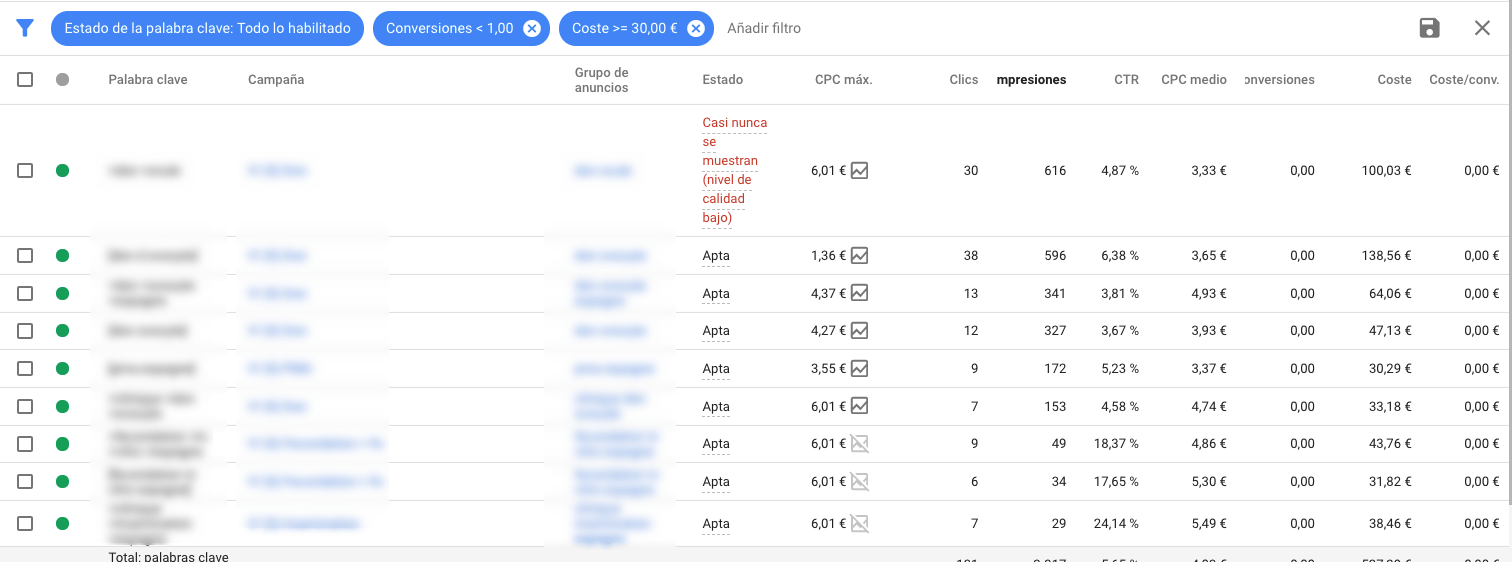
Task: Open the Estado de la palabra clave filter chip
Action: coord(207,28)
